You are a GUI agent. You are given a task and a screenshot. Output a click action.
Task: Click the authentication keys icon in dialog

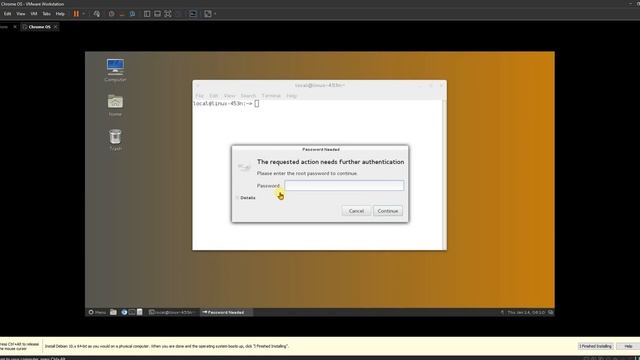(x=244, y=167)
